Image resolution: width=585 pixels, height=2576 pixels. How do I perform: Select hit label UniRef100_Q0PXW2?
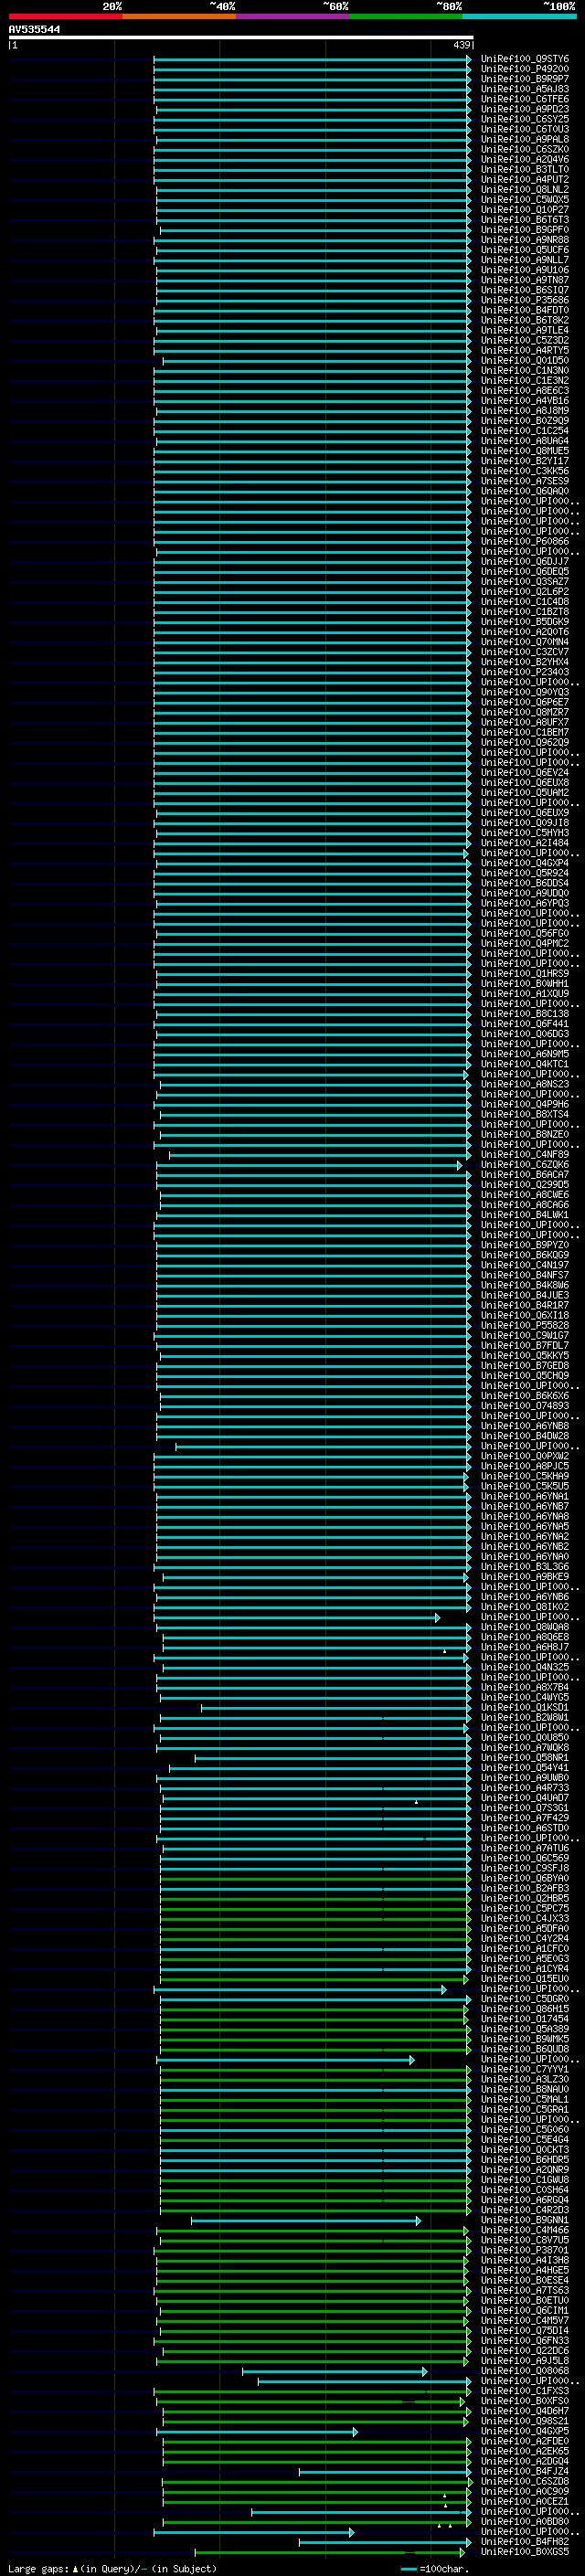pyautogui.click(x=525, y=1456)
